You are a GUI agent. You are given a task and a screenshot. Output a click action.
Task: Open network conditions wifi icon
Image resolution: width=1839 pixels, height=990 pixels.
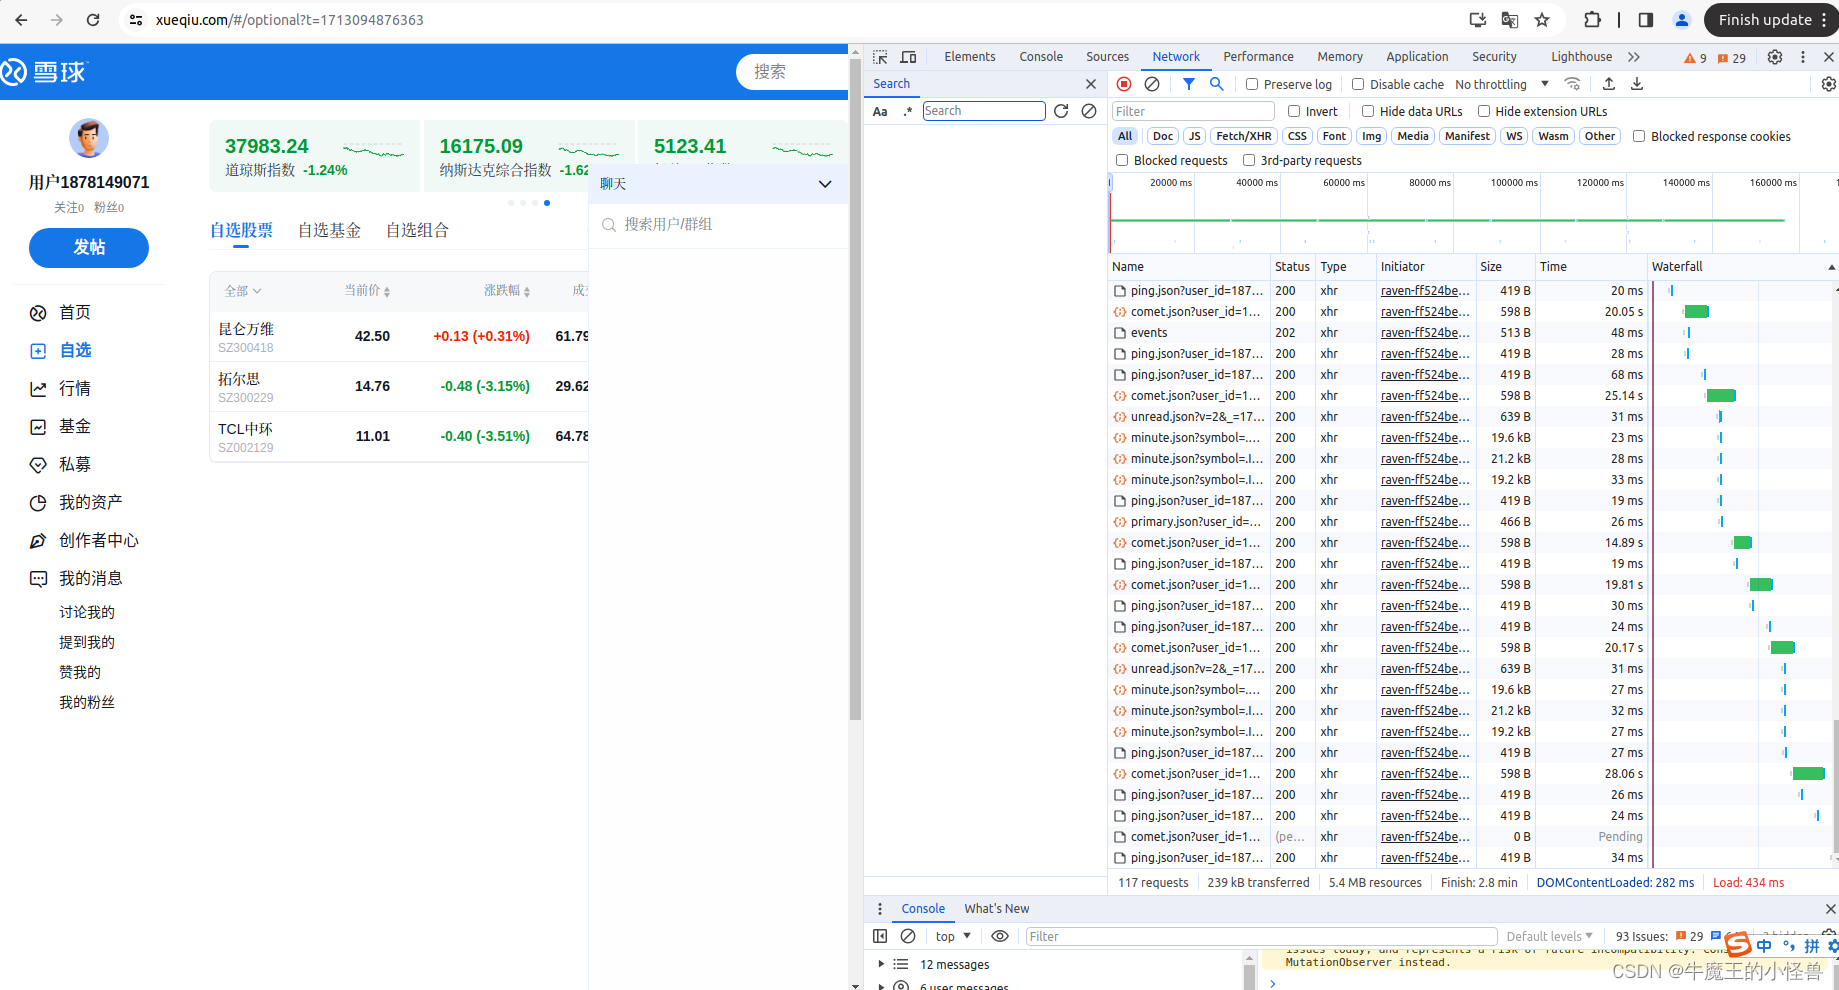1573,84
